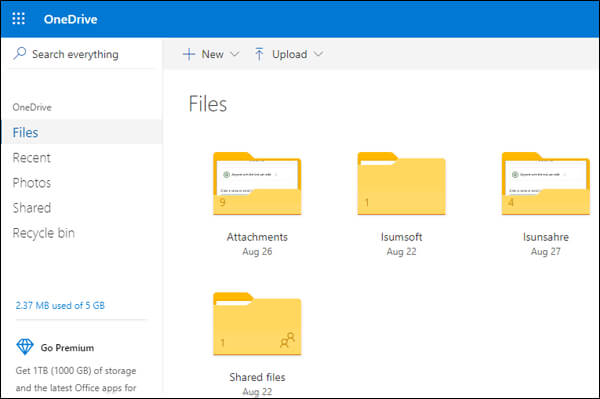Click the Files page heading
Screen dimensions: 600x399
208,104
